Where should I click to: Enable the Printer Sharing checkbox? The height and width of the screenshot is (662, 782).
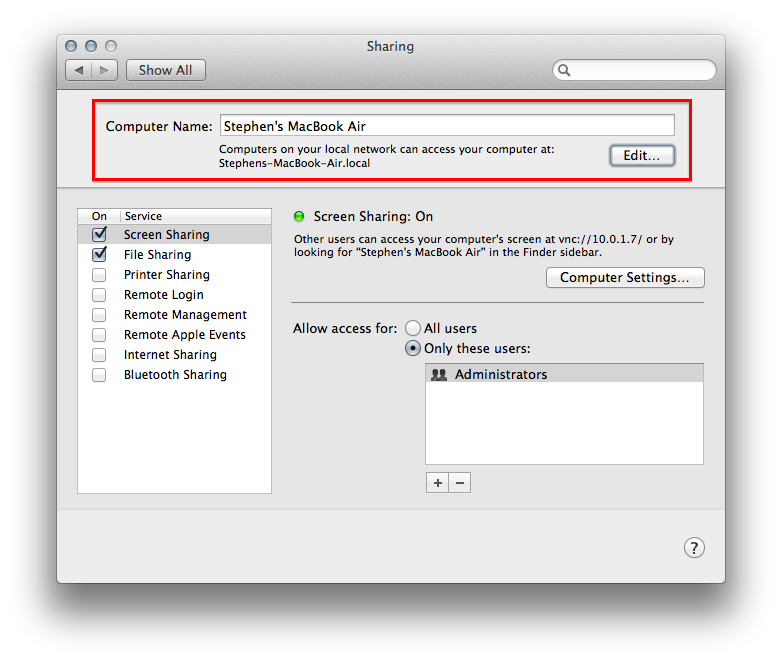click(99, 275)
